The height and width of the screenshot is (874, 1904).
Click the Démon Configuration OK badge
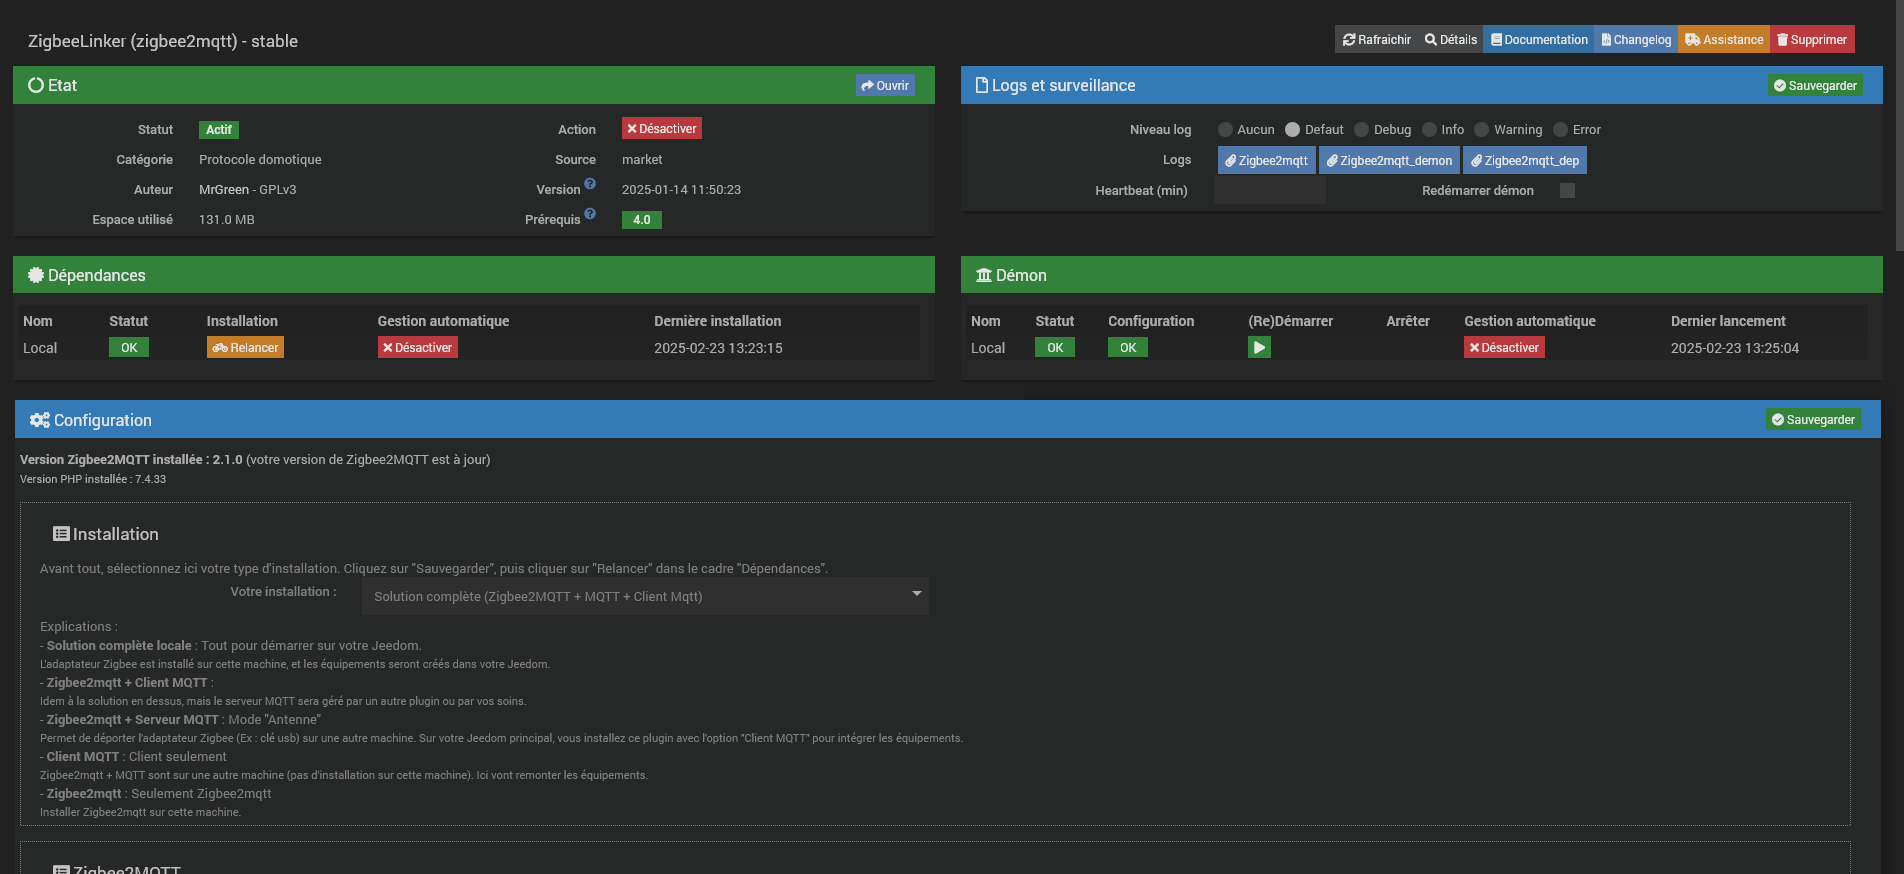point(1128,348)
